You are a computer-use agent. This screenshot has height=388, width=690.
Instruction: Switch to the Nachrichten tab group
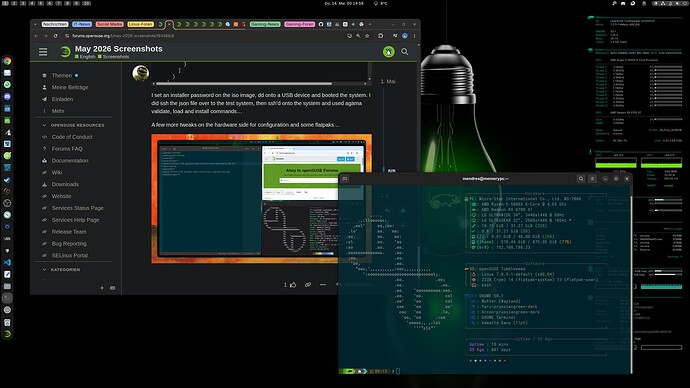coord(55,24)
